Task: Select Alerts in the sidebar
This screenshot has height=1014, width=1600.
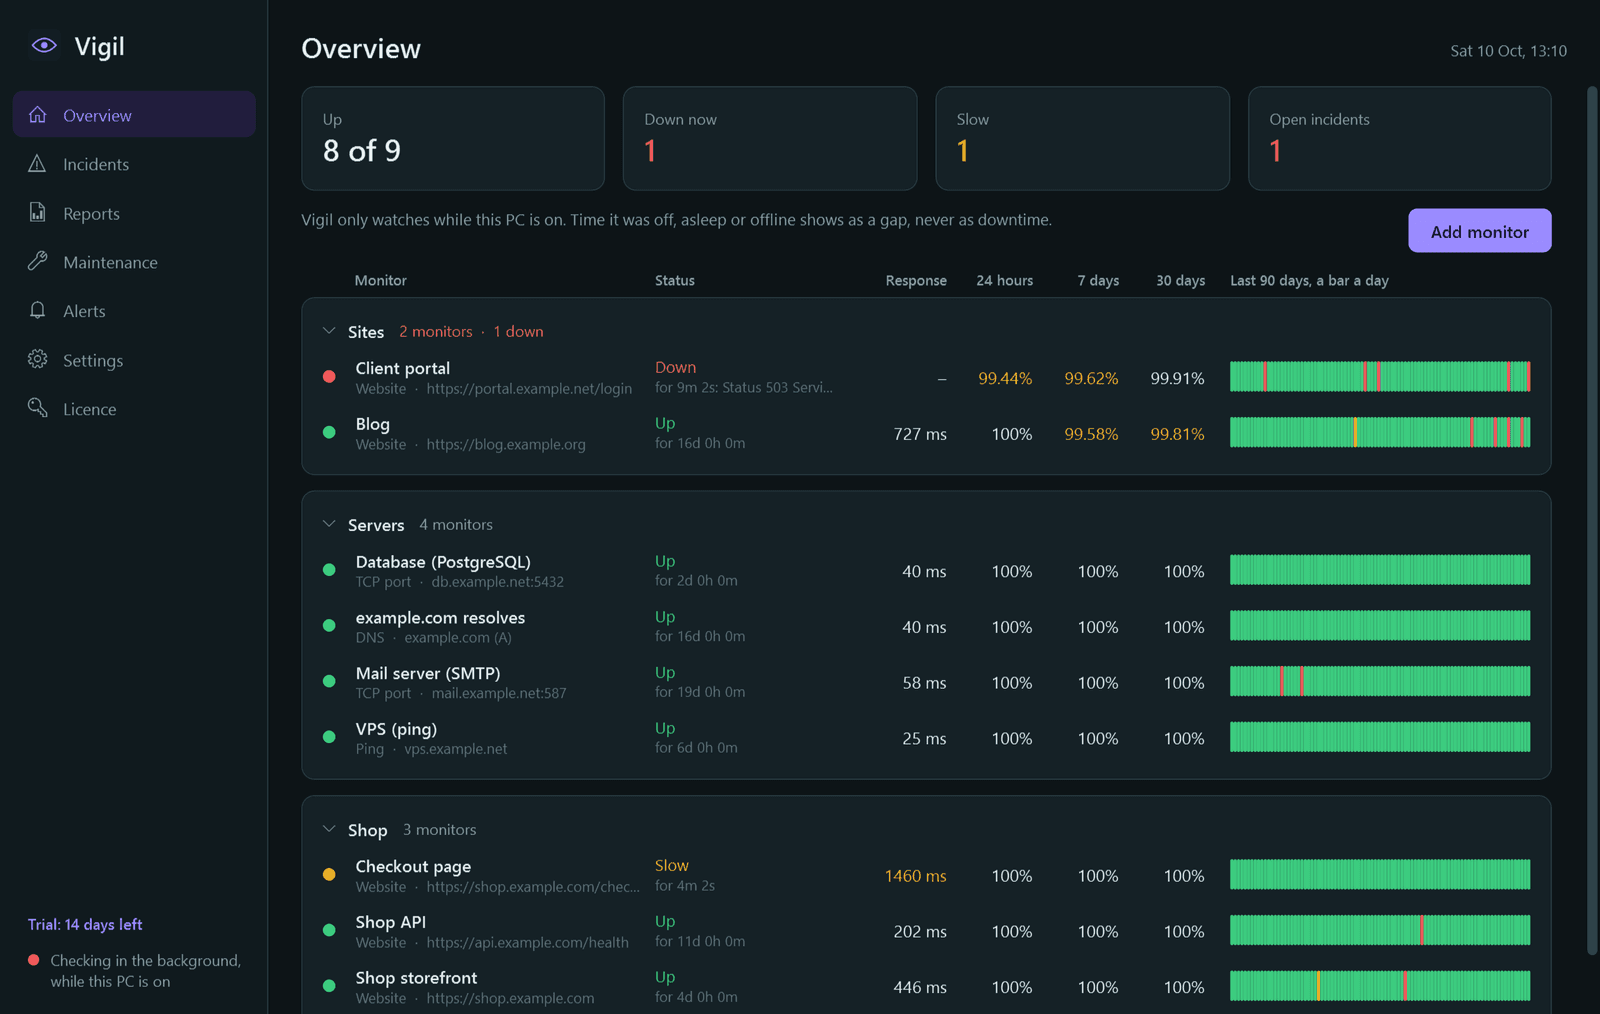Action: click(134, 311)
